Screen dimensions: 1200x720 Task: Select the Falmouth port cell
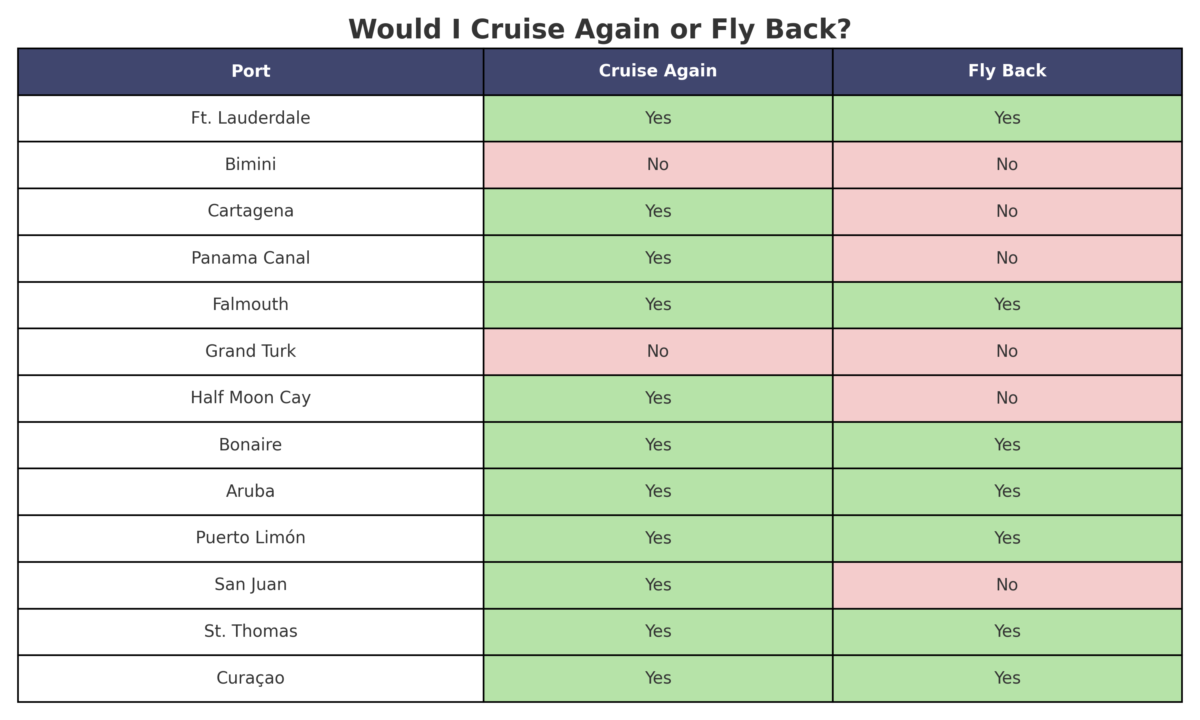coord(250,304)
